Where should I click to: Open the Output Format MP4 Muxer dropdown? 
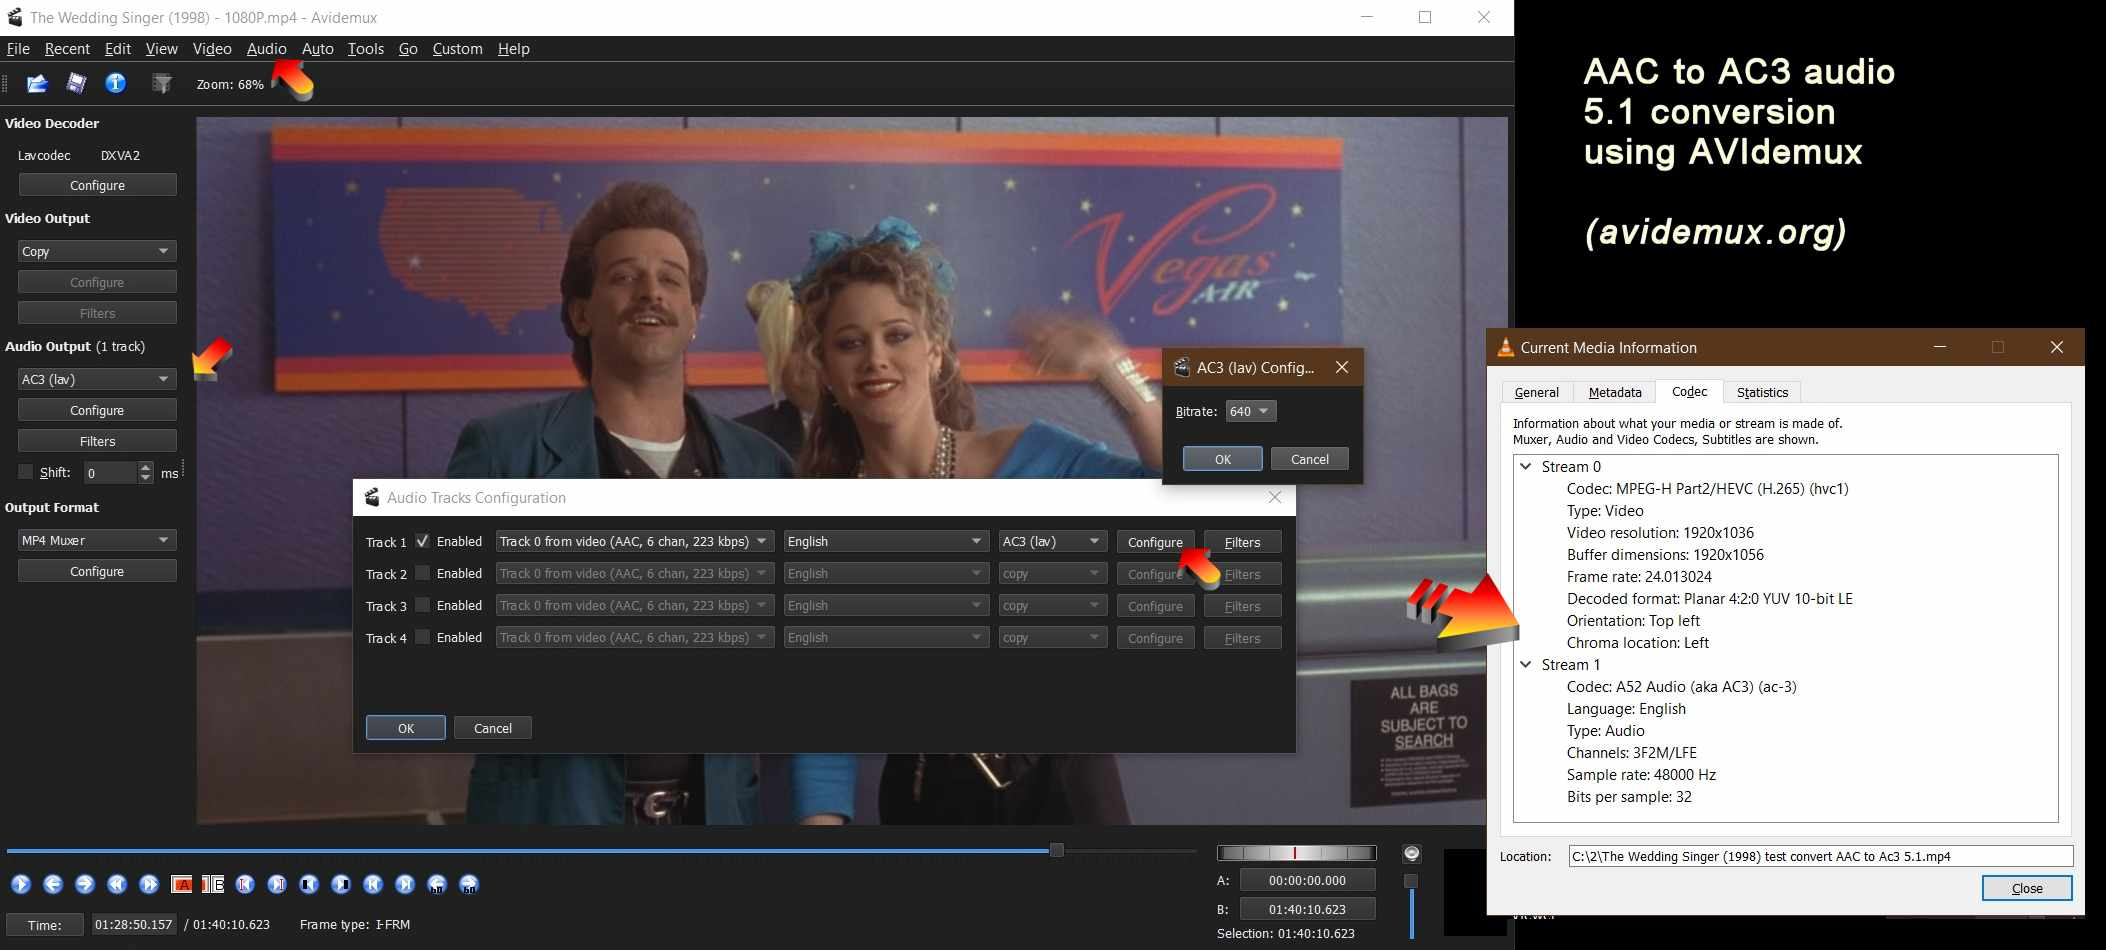97,540
